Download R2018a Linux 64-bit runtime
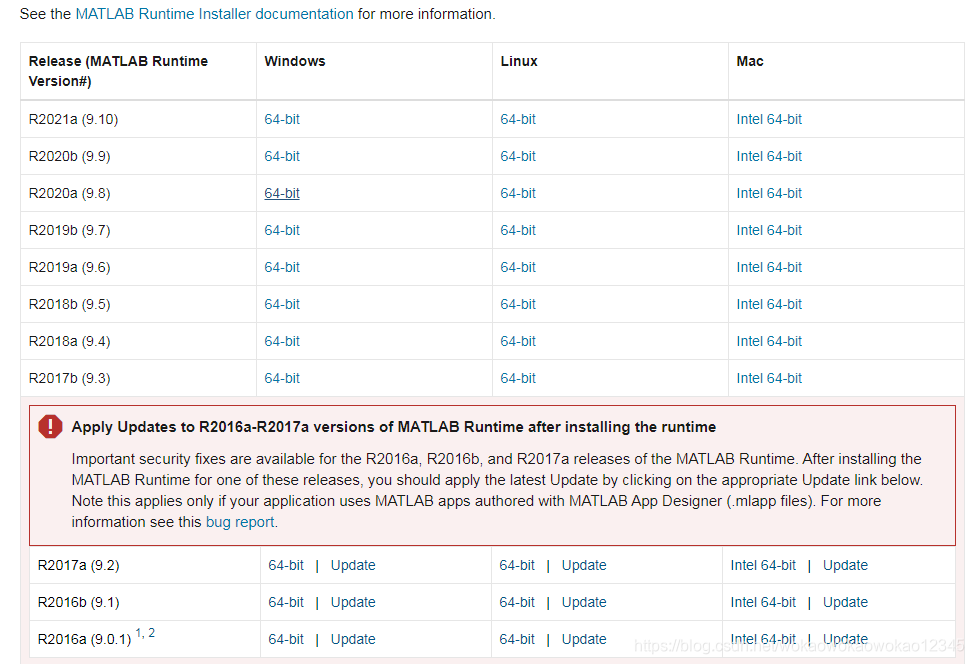The height and width of the screenshot is (664, 974). (x=518, y=341)
